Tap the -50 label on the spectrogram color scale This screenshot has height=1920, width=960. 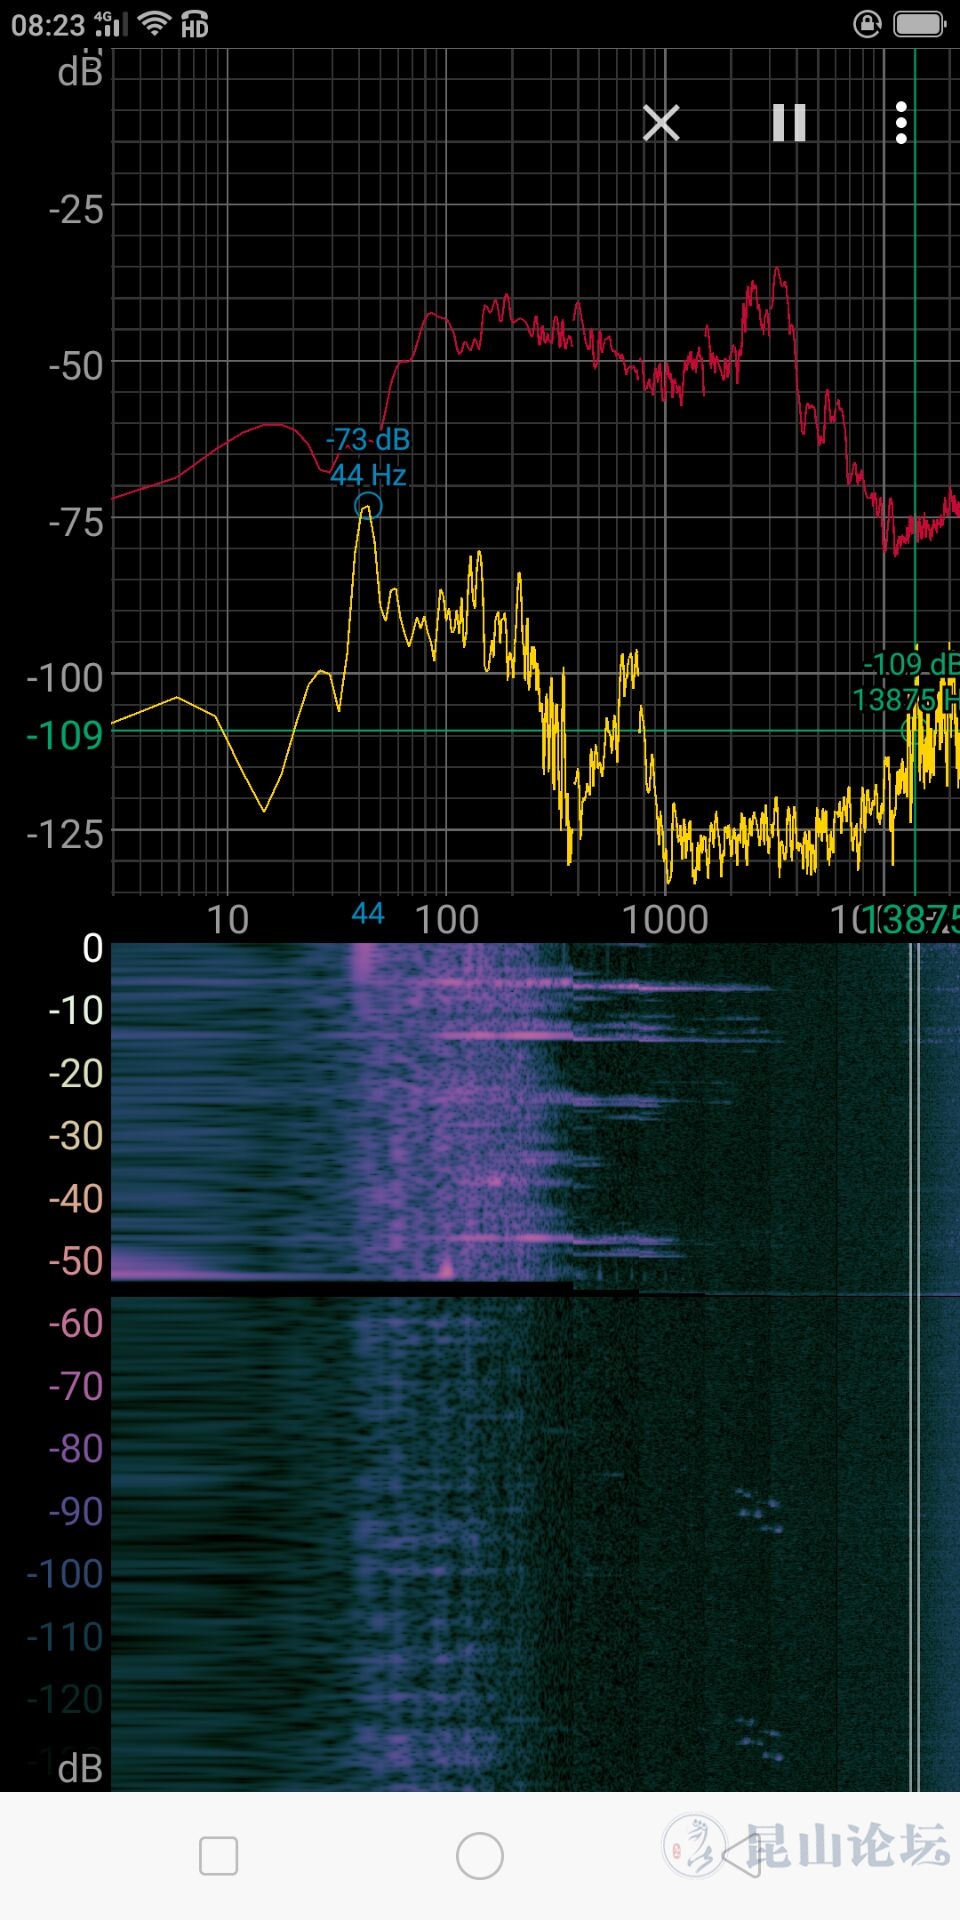click(x=76, y=1261)
